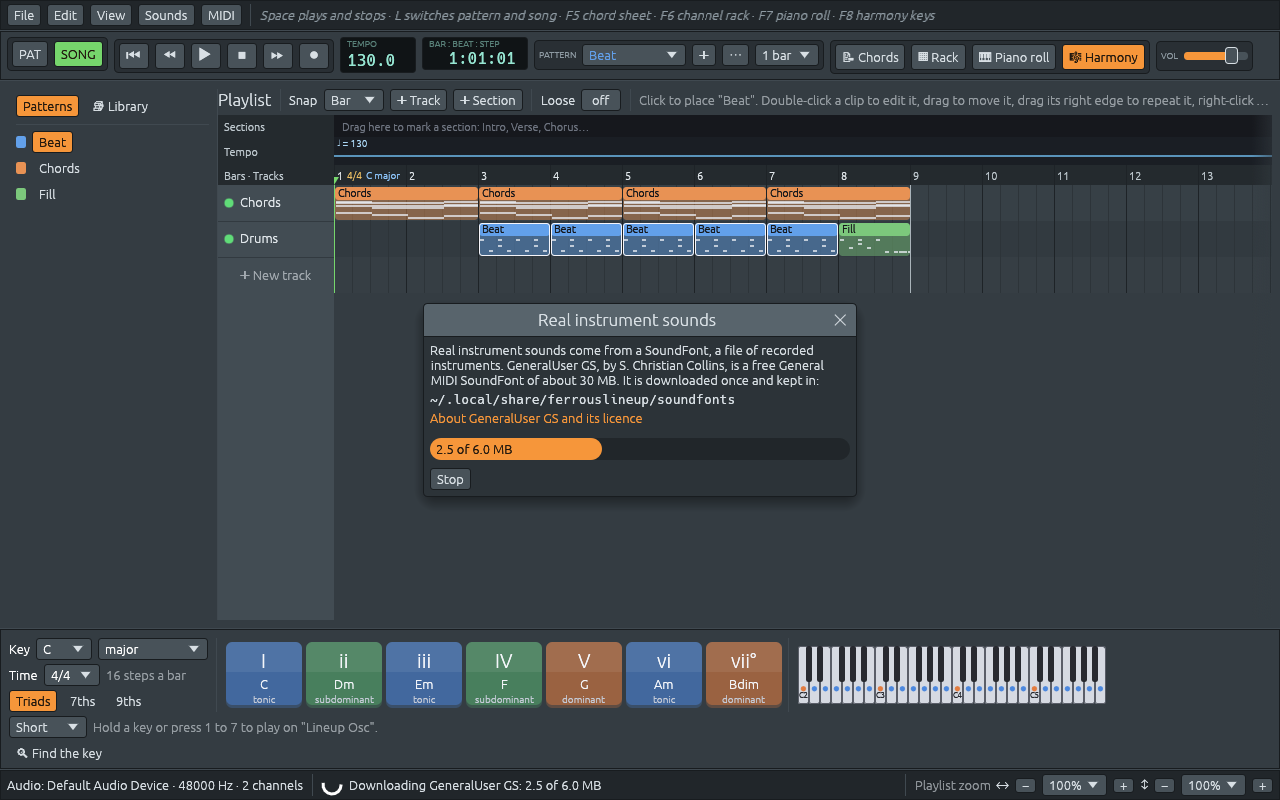Click the fast-forward transport button
The image size is (1280, 800).
point(278,55)
